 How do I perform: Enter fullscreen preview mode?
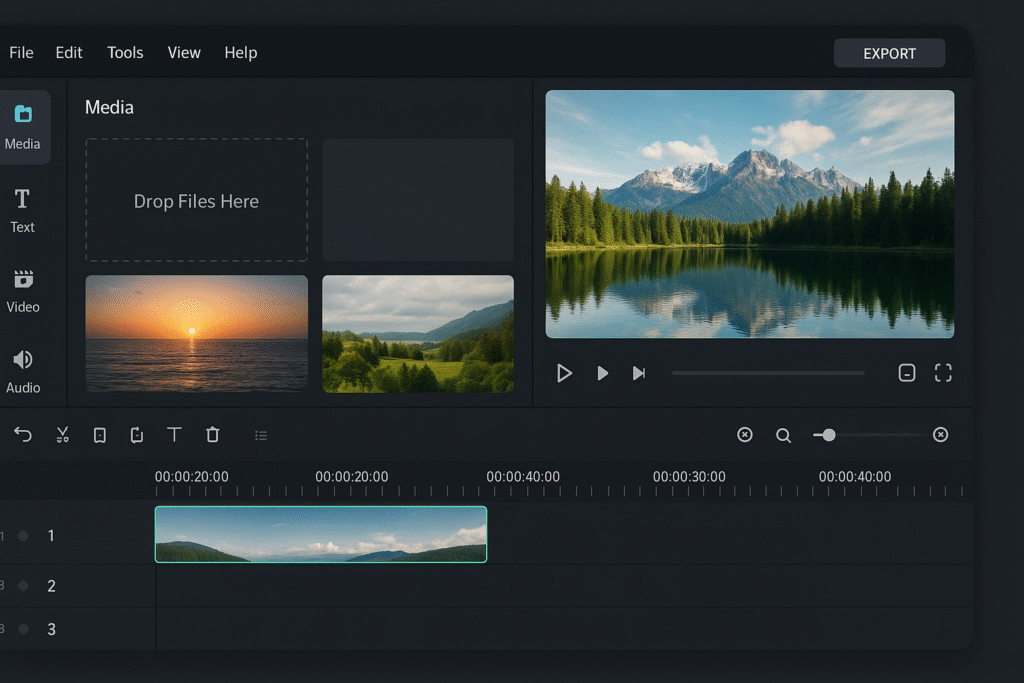(943, 373)
